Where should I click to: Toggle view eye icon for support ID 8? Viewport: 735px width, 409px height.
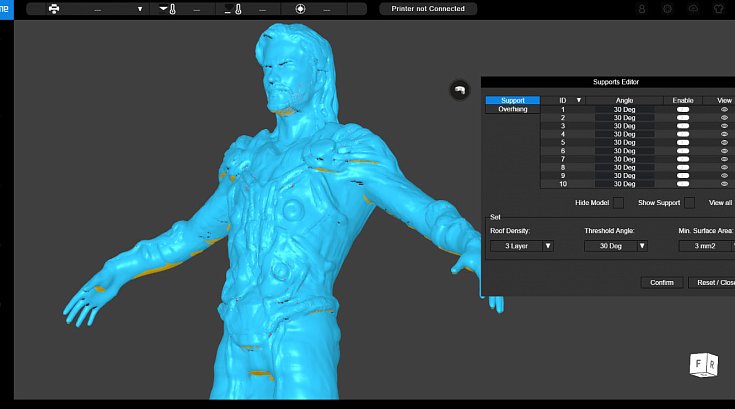(724, 168)
